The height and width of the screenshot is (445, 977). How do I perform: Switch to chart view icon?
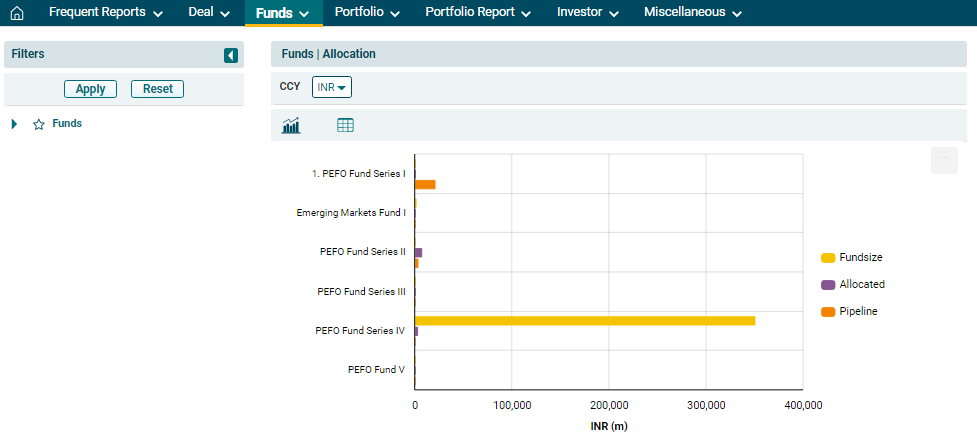[292, 125]
